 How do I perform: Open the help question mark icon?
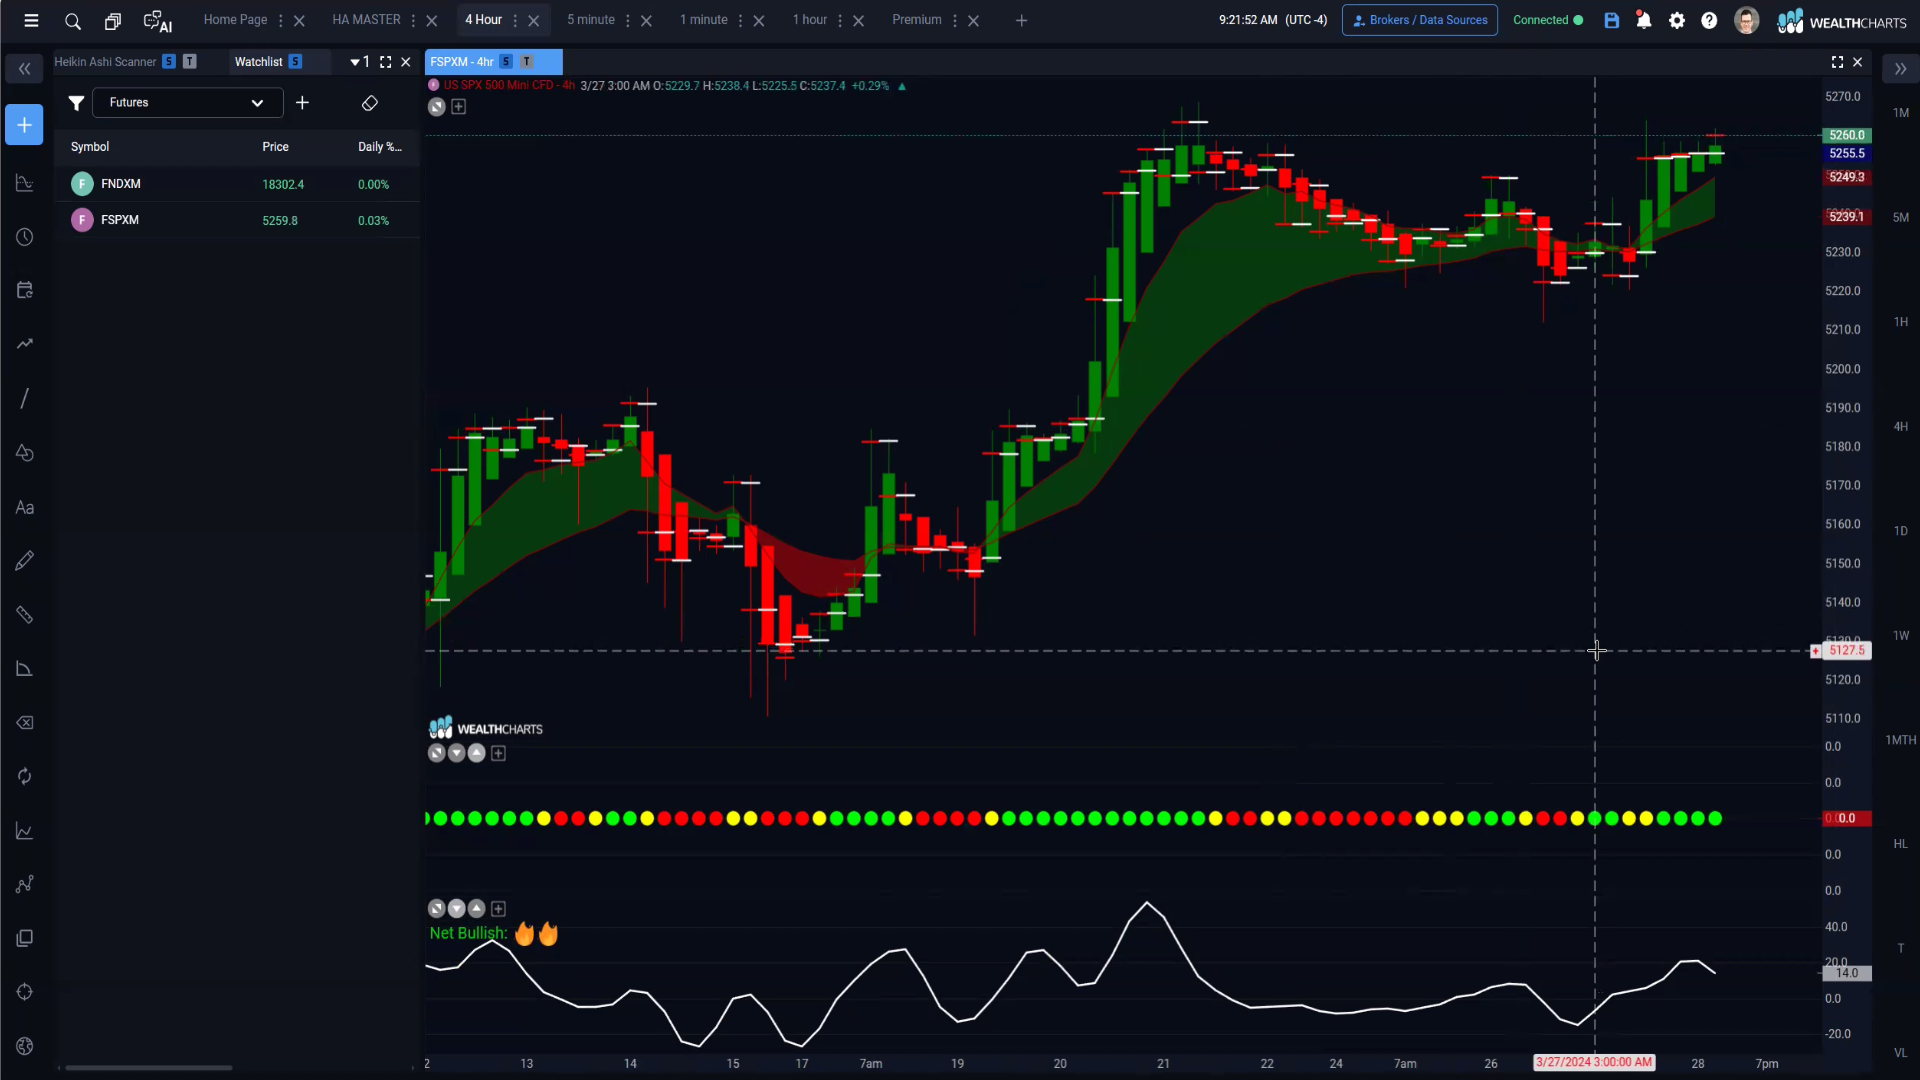[1709, 20]
